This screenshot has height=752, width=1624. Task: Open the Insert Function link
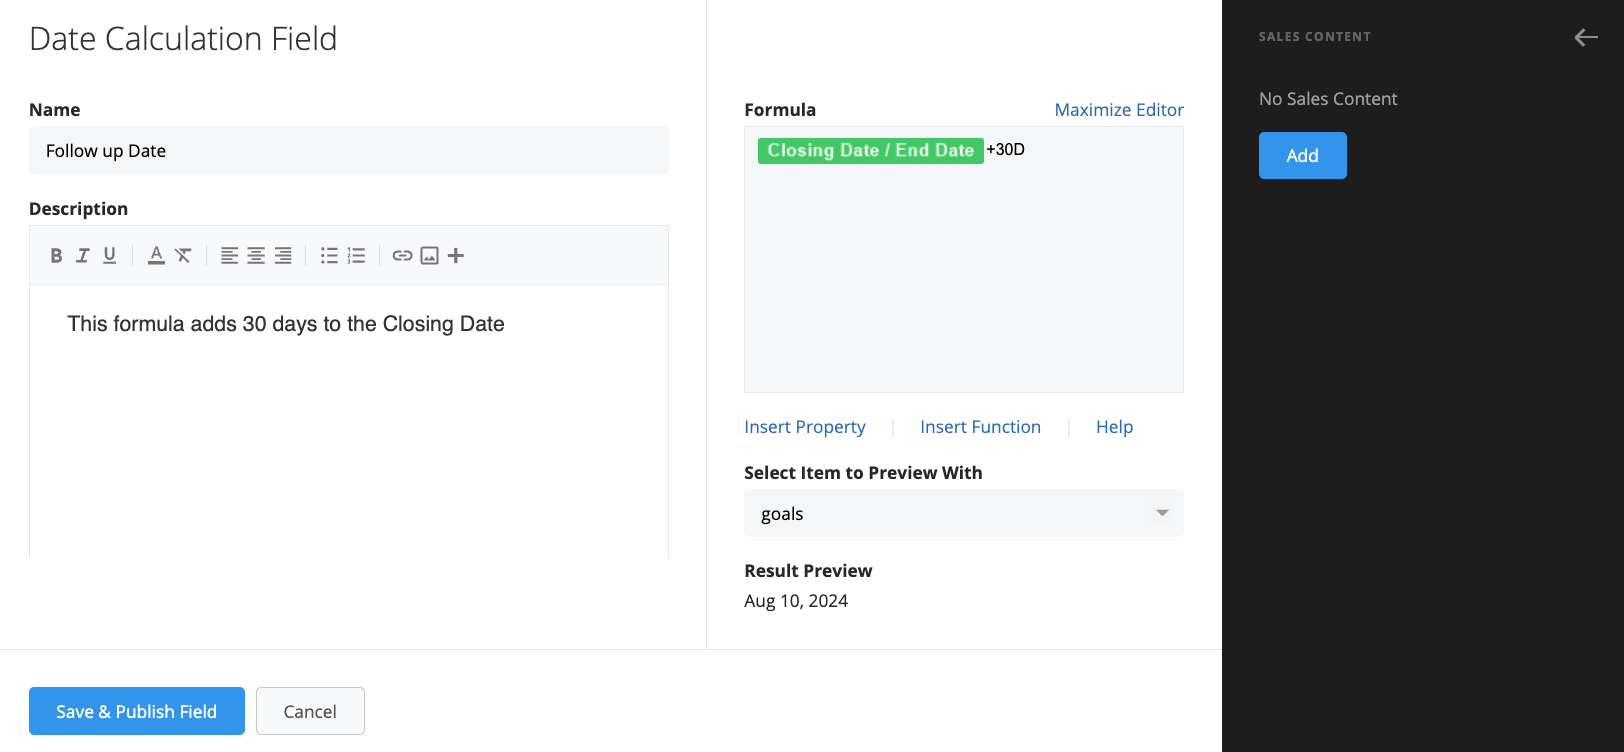(980, 426)
